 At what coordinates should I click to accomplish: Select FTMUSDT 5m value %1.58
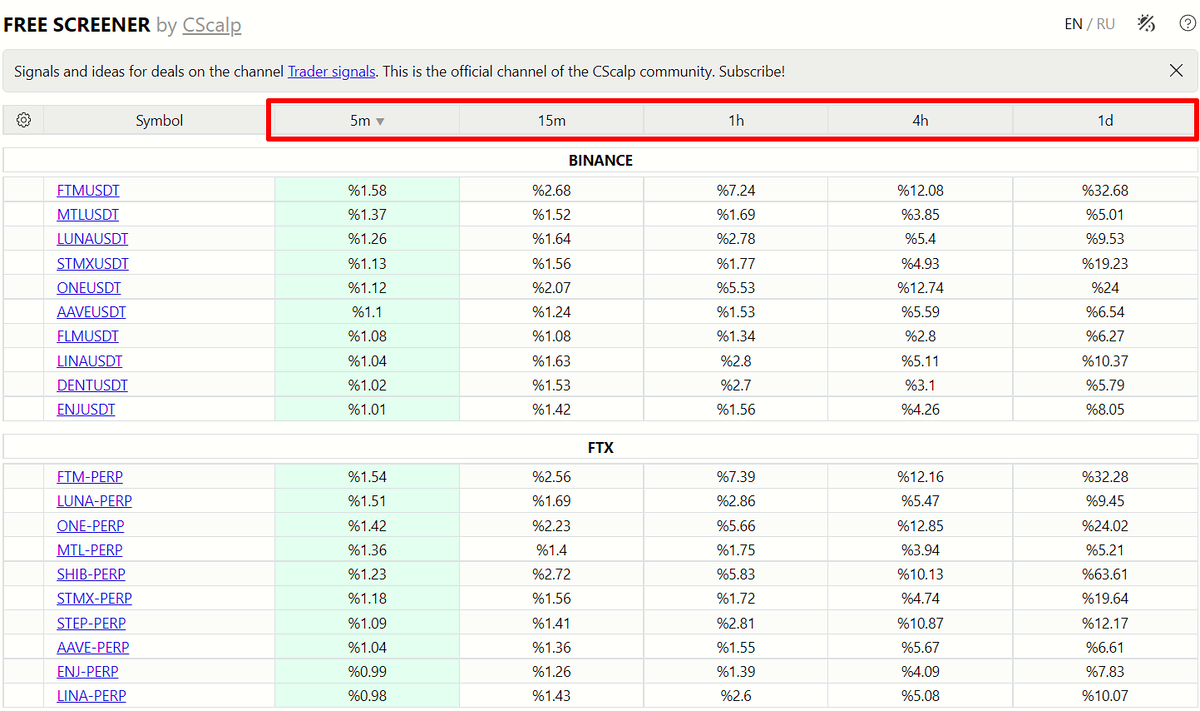[x=367, y=190]
